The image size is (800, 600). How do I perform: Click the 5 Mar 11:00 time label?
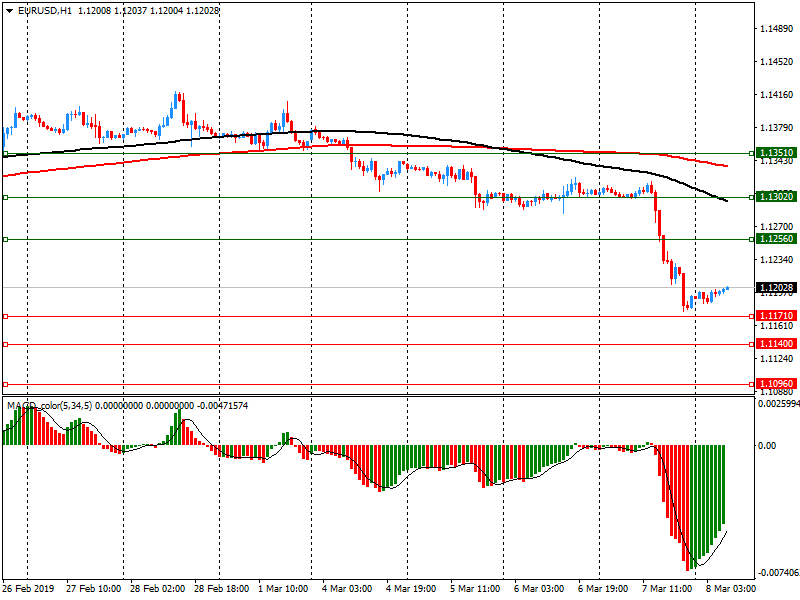click(x=475, y=589)
